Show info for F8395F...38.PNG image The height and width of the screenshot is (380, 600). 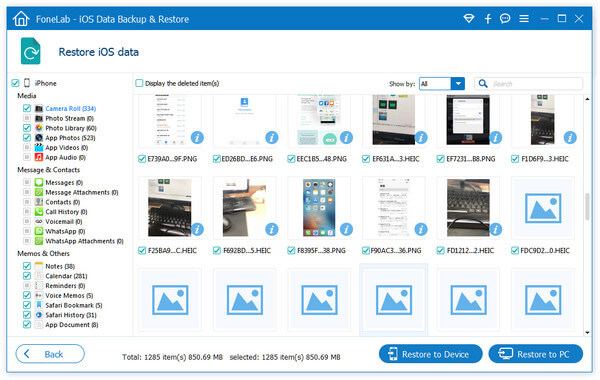(x=346, y=229)
